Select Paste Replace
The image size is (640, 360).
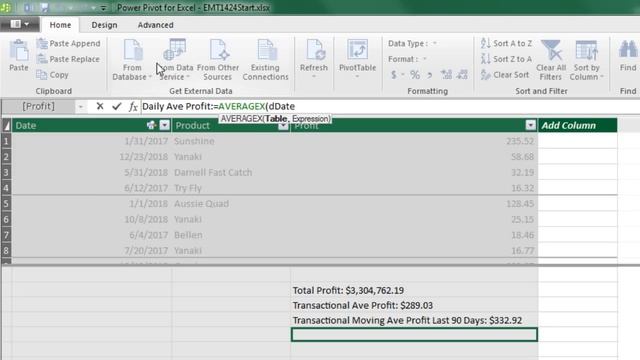(68, 59)
